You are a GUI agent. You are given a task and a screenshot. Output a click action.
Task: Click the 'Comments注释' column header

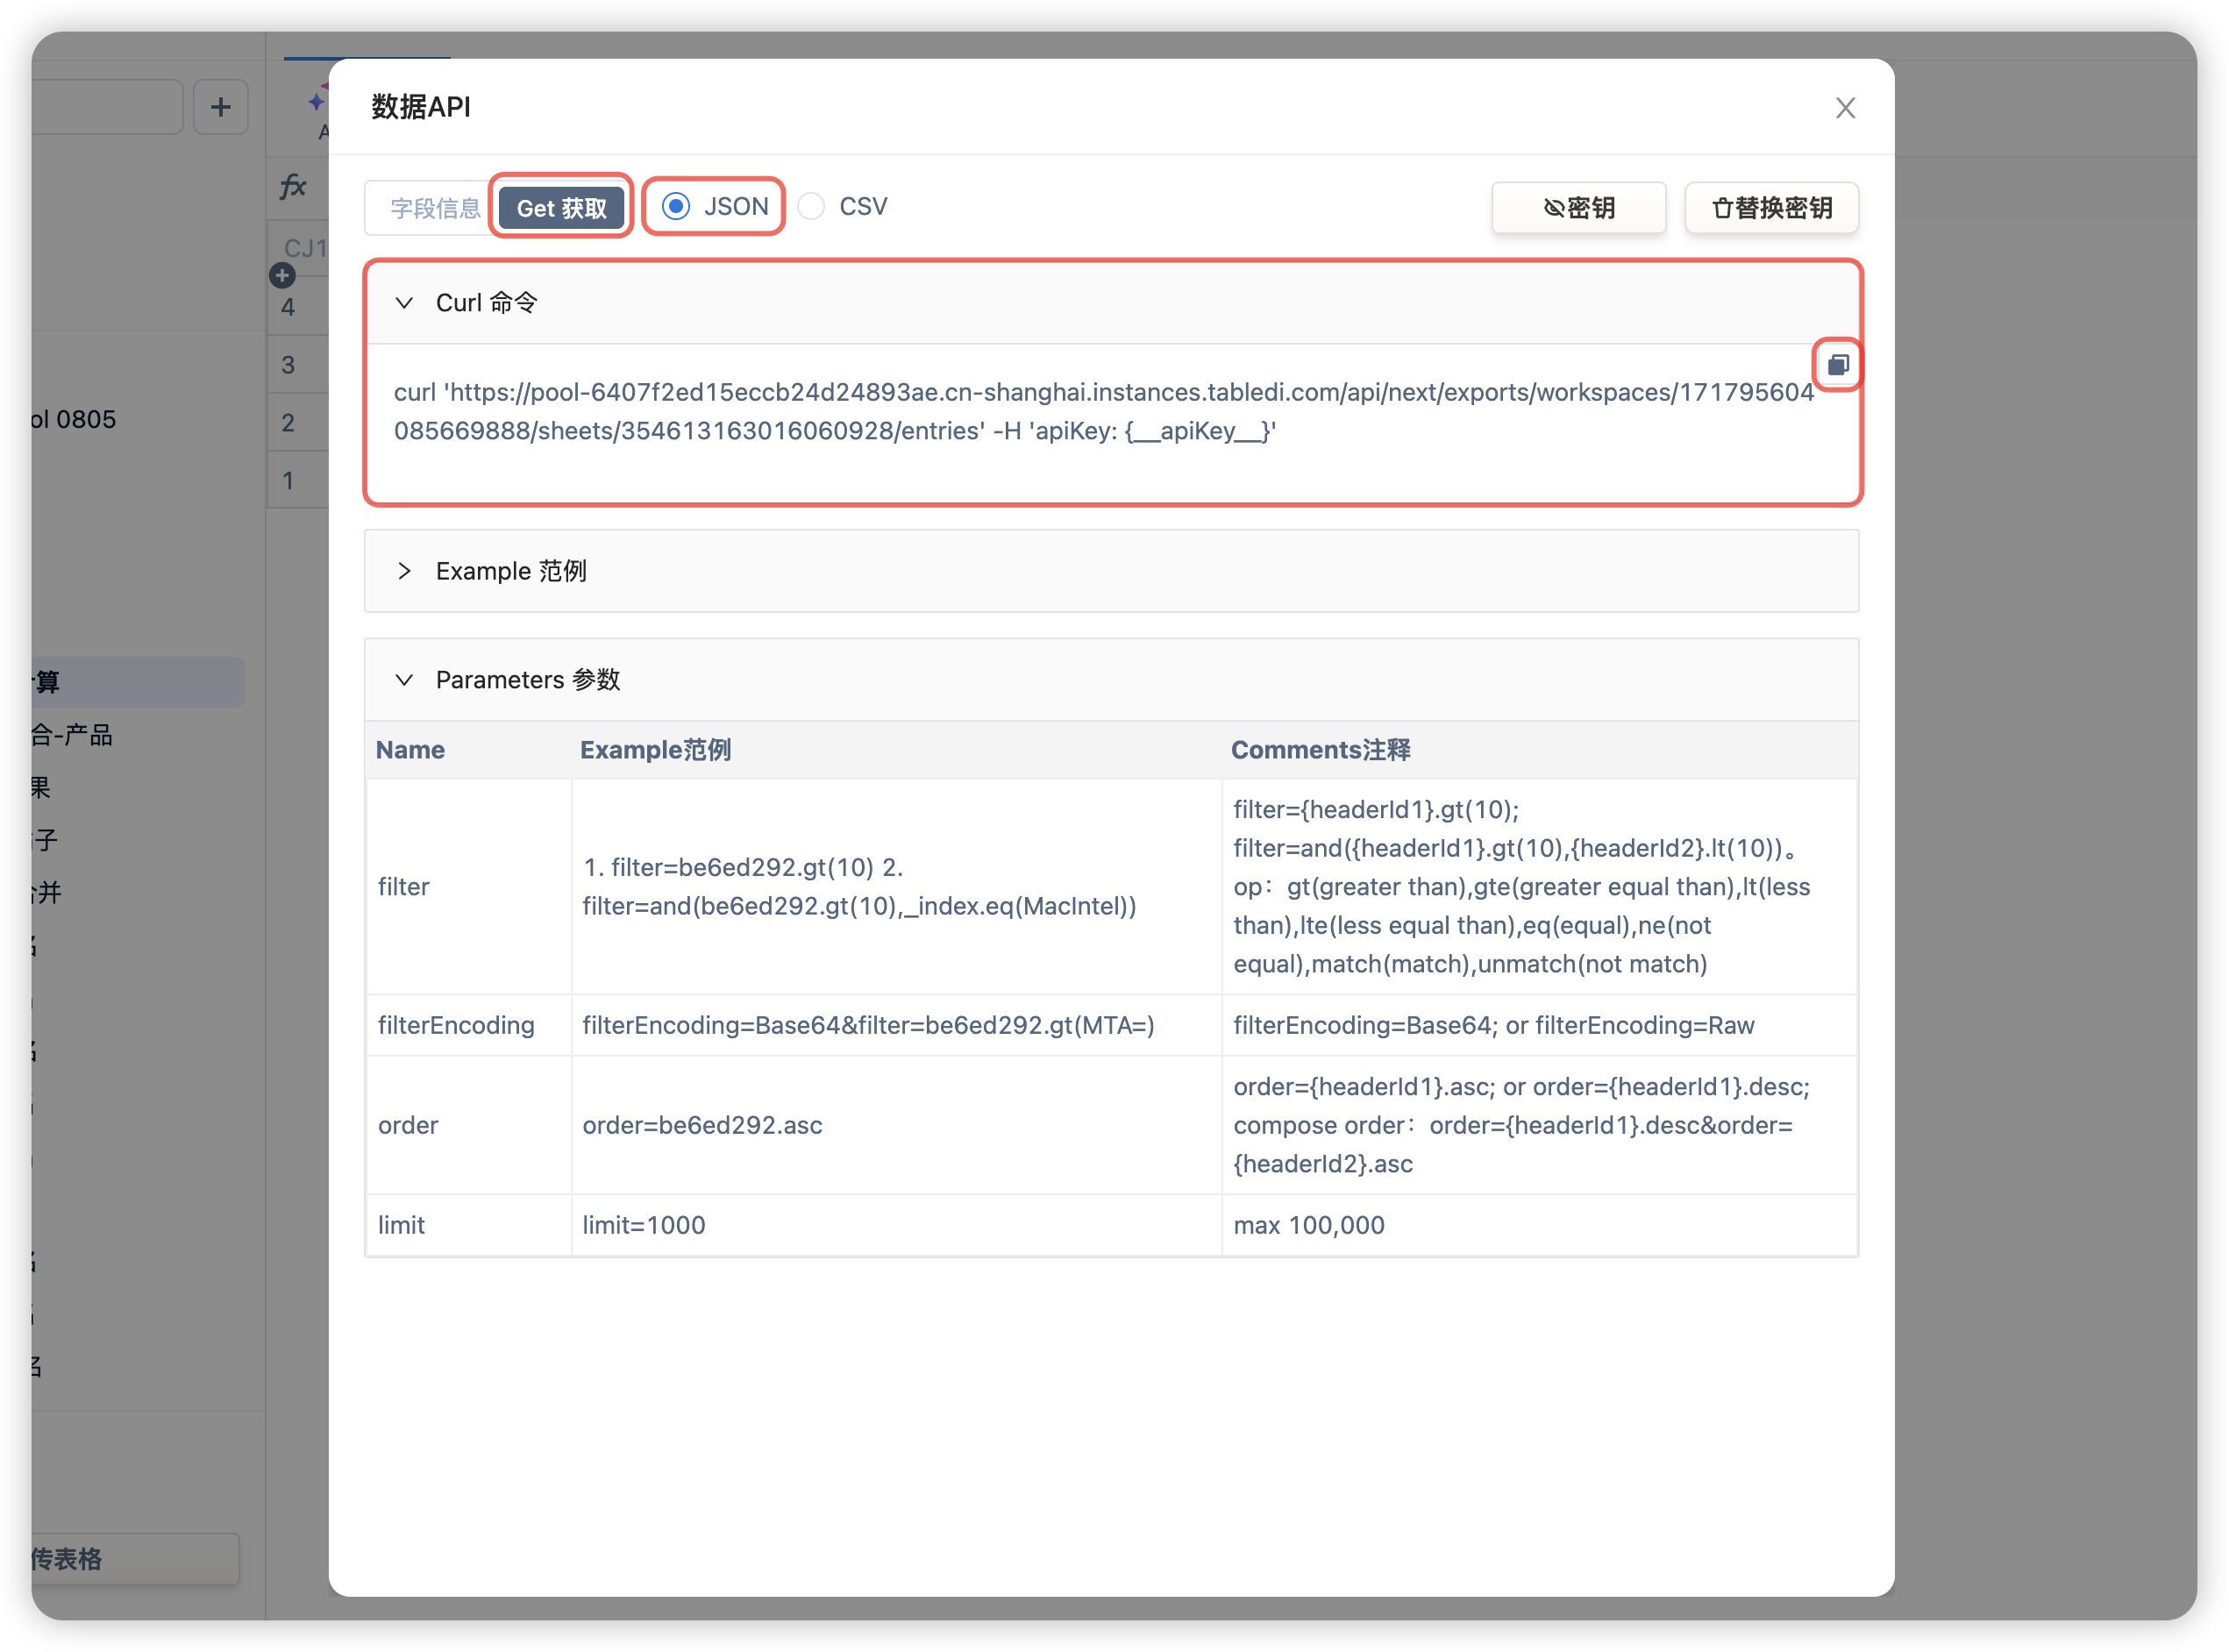[1320, 750]
